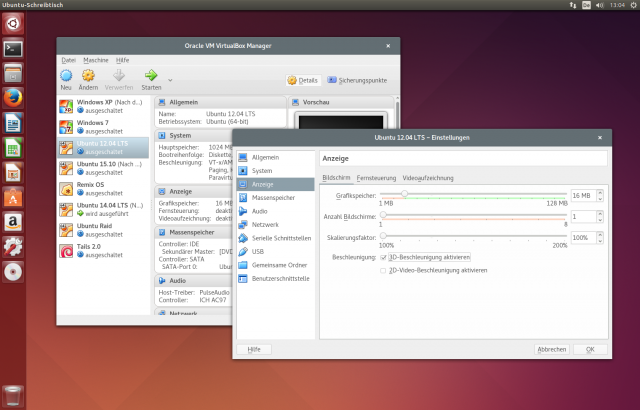
Task: Collapse the Audio section header in Manager
Action: tap(194, 281)
